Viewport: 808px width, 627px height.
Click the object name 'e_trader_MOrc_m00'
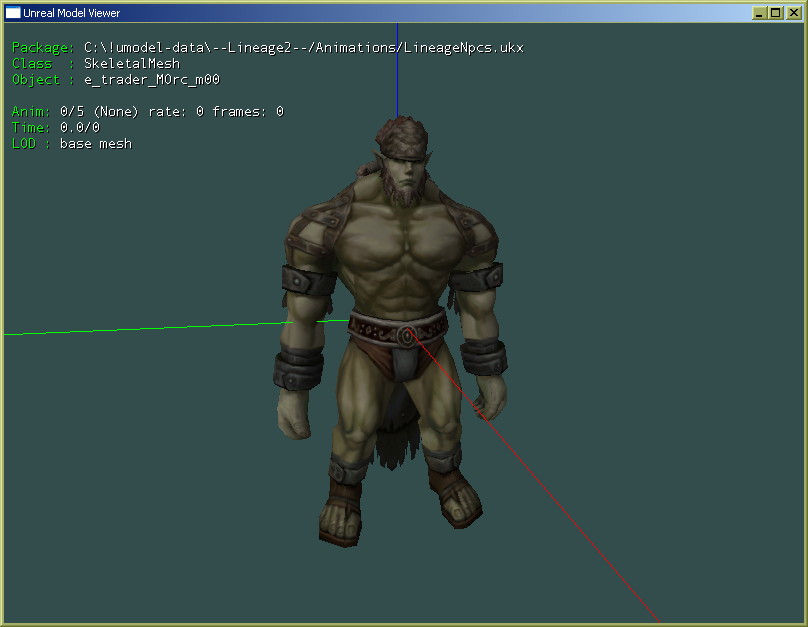coord(152,80)
